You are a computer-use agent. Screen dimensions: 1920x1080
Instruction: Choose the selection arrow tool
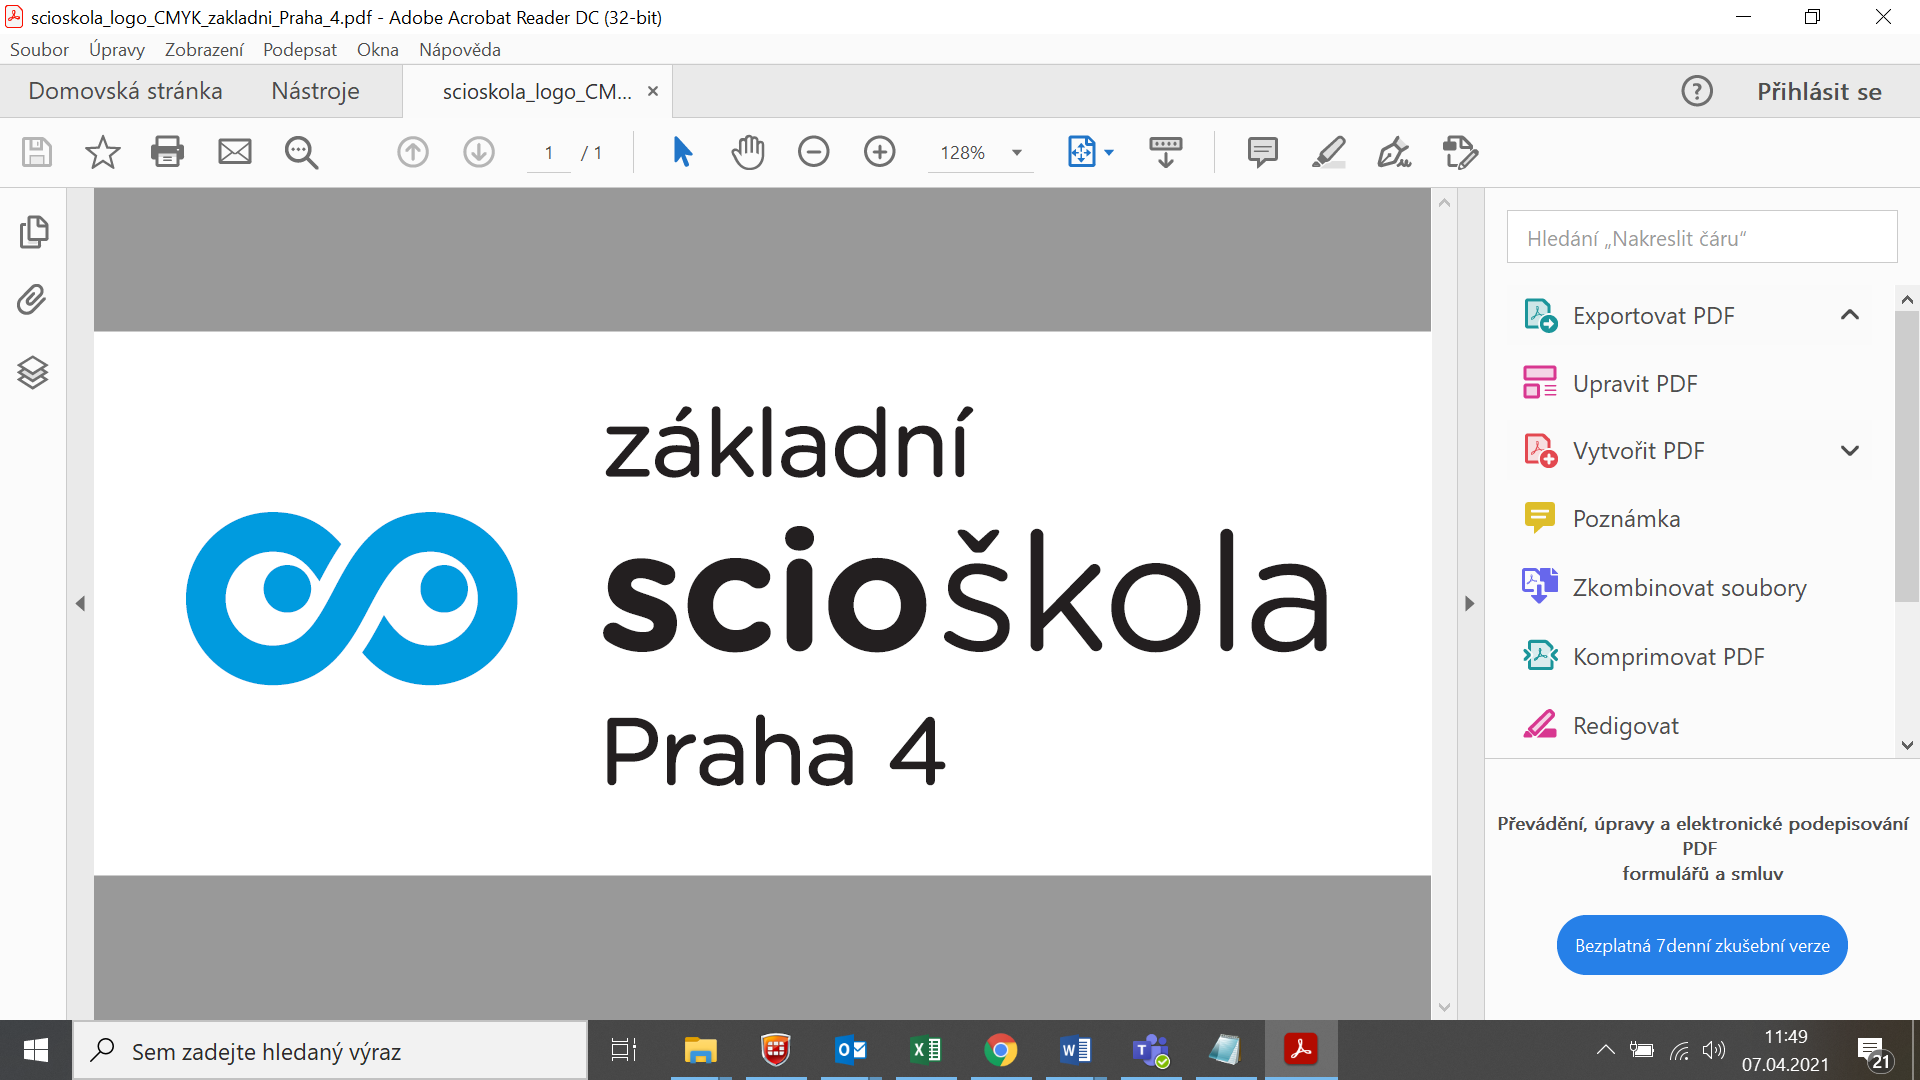pyautogui.click(x=682, y=152)
